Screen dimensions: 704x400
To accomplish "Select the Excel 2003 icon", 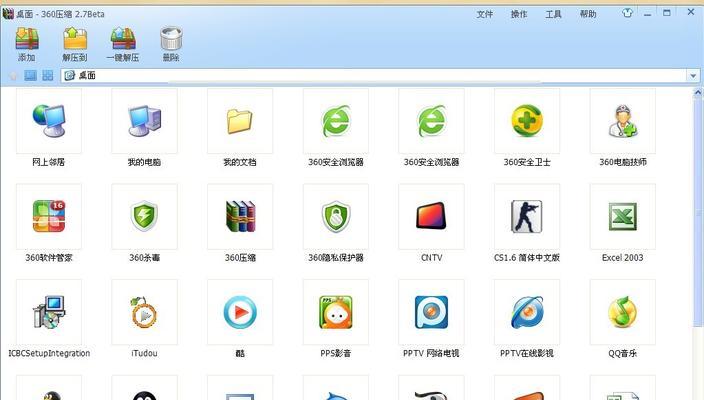I will coord(623,216).
